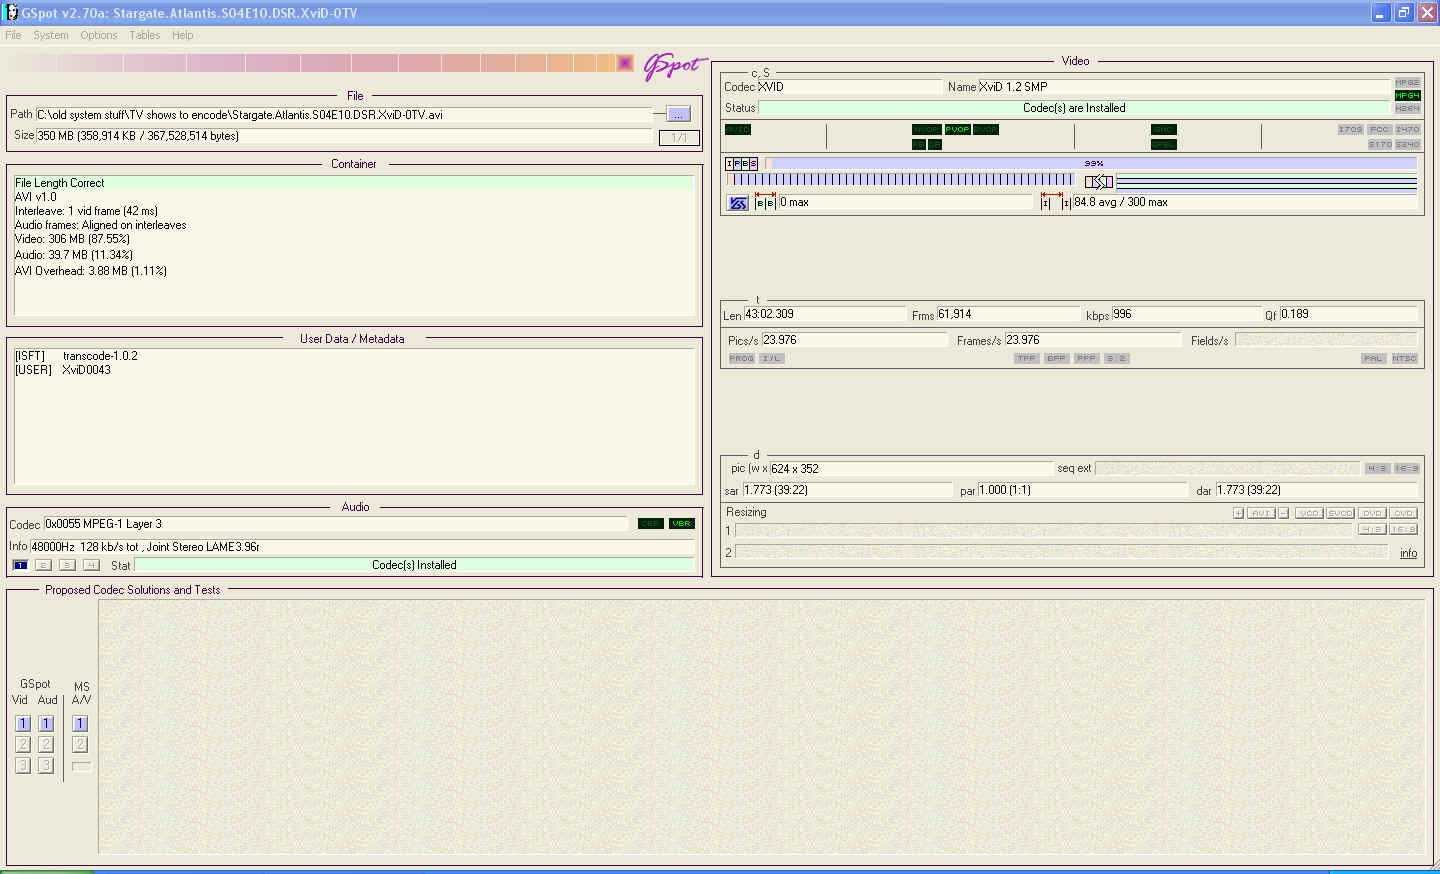Click the MPG4 indicator

point(1407,95)
